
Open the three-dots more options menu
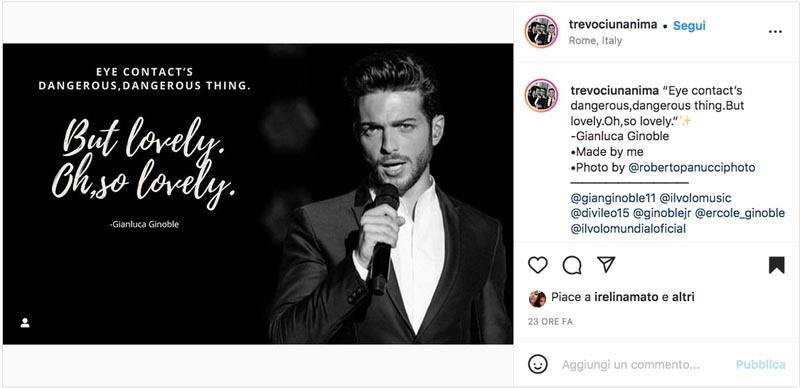pos(775,32)
